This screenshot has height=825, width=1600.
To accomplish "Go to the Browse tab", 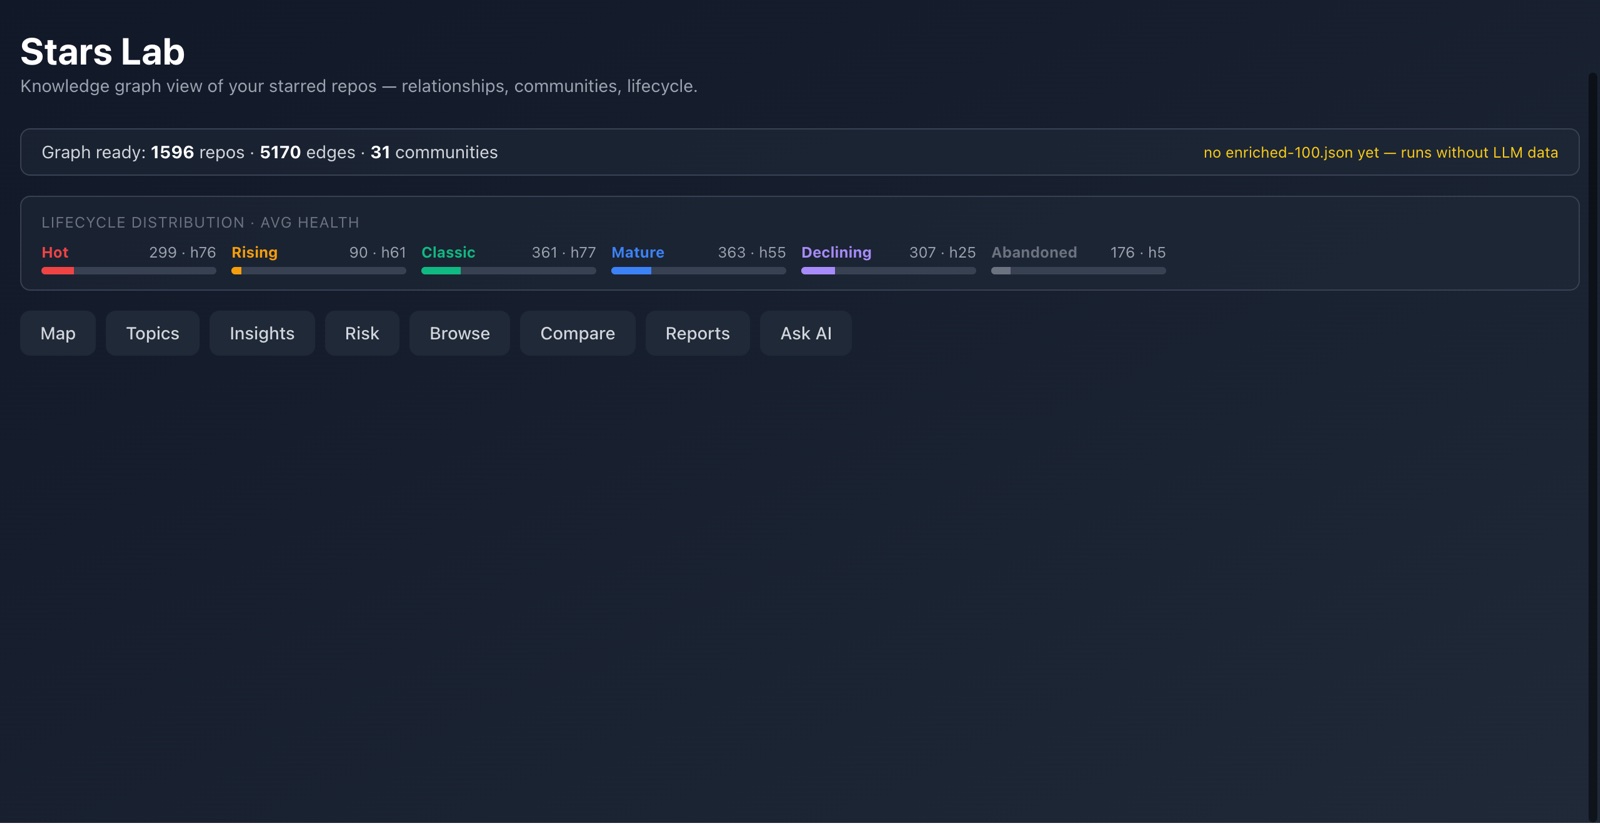I will [460, 333].
